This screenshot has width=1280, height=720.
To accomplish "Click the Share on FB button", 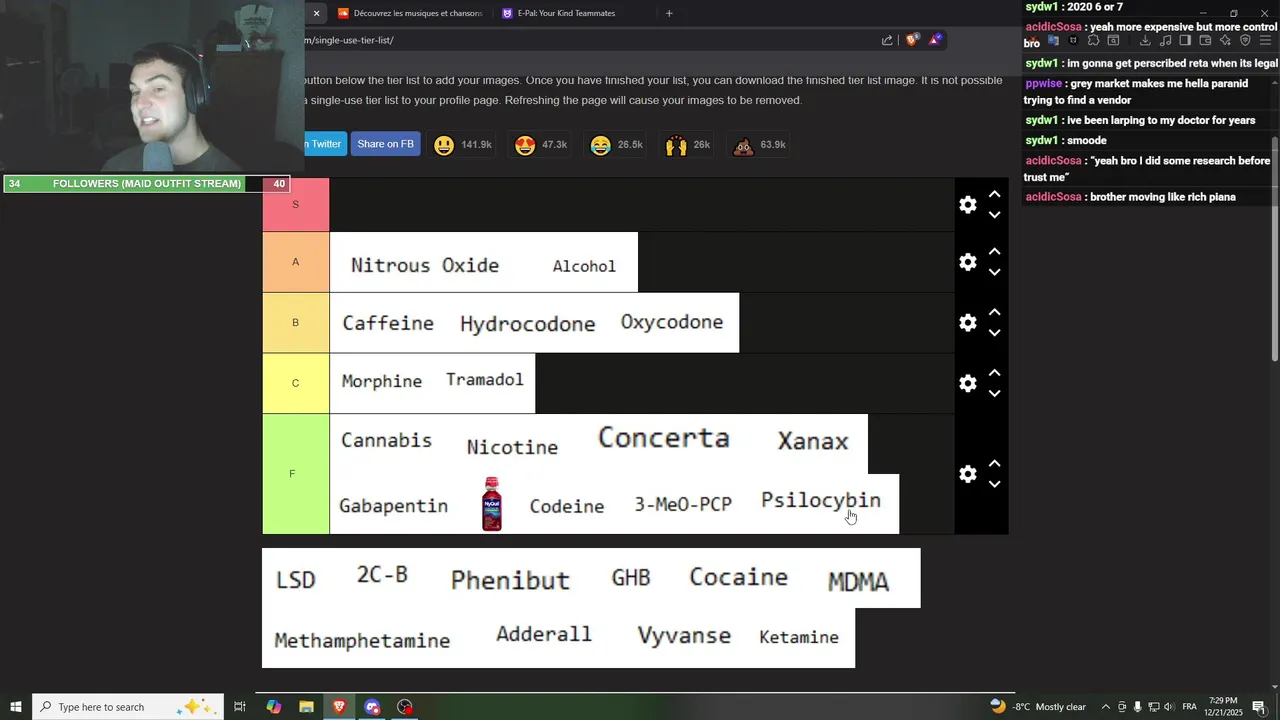I will point(385,144).
